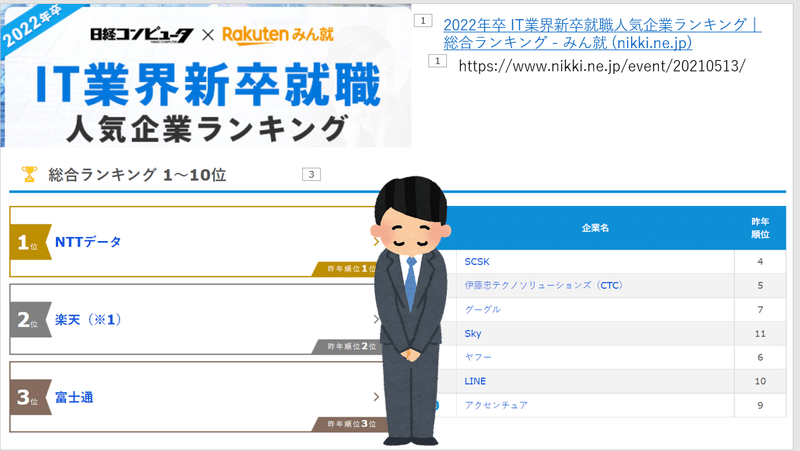Open アクセンチュア company link in table
Image resolution: width=800 pixels, height=451 pixels.
pos(496,405)
